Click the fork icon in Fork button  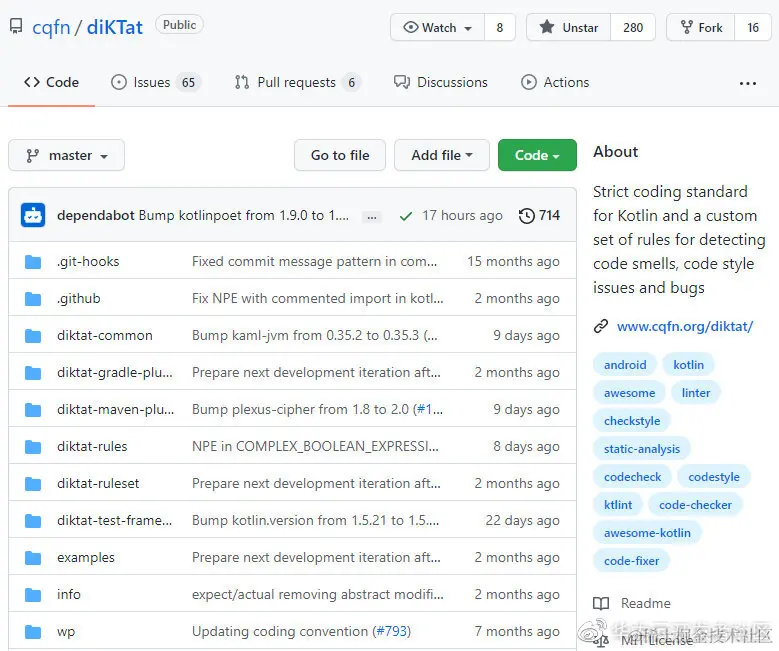687,27
